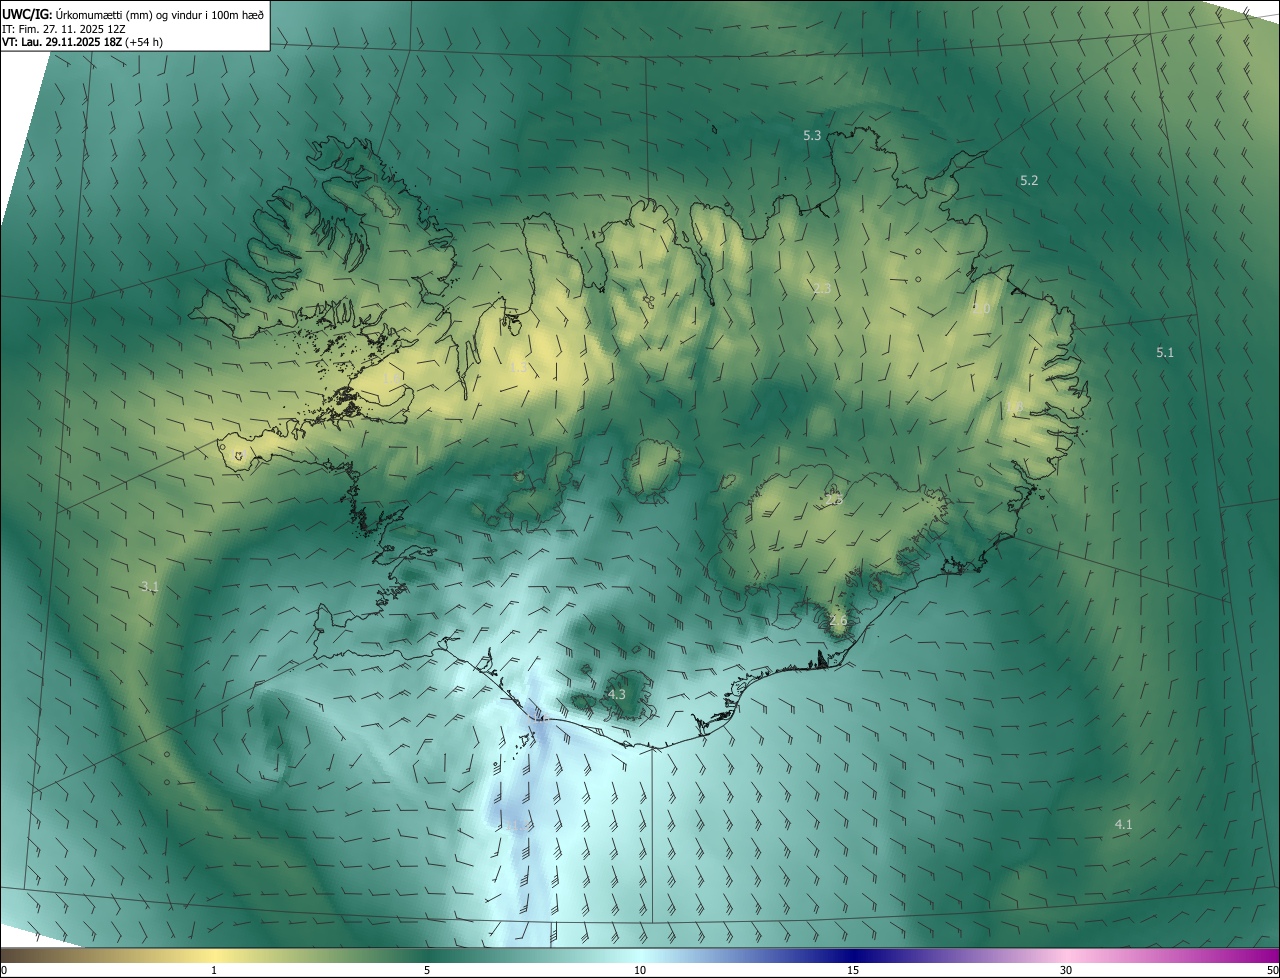Viewport: 1280px width, 978px height.
Task: Click the "50" tick on the color scale
Action: point(1272,970)
